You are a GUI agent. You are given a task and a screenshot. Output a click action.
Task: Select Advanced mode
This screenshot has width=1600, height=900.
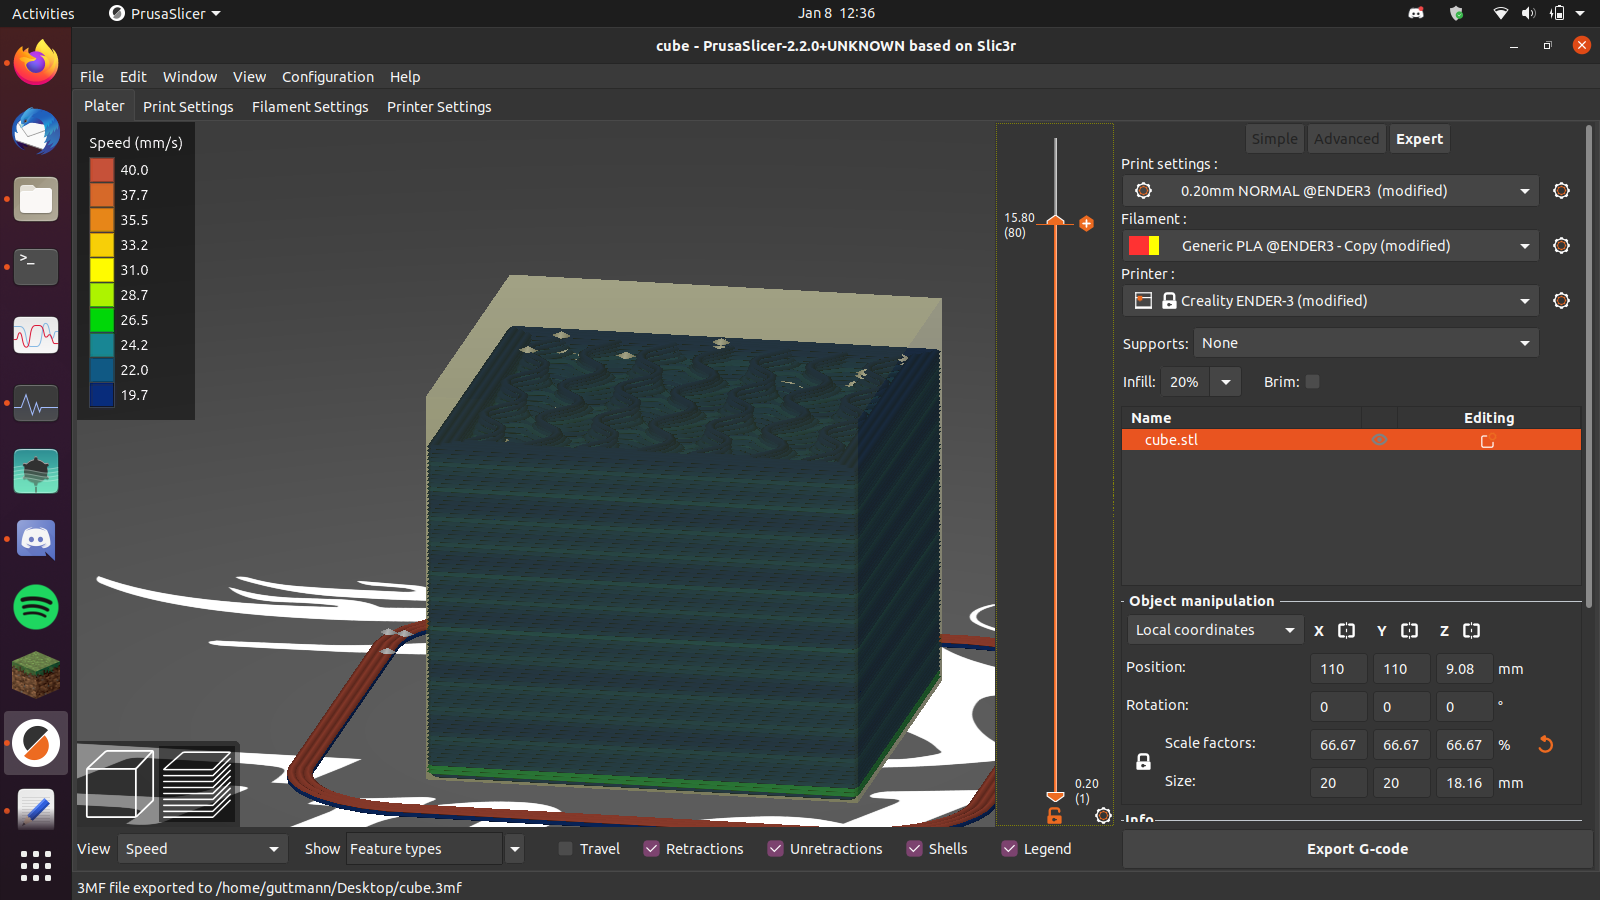click(1346, 139)
